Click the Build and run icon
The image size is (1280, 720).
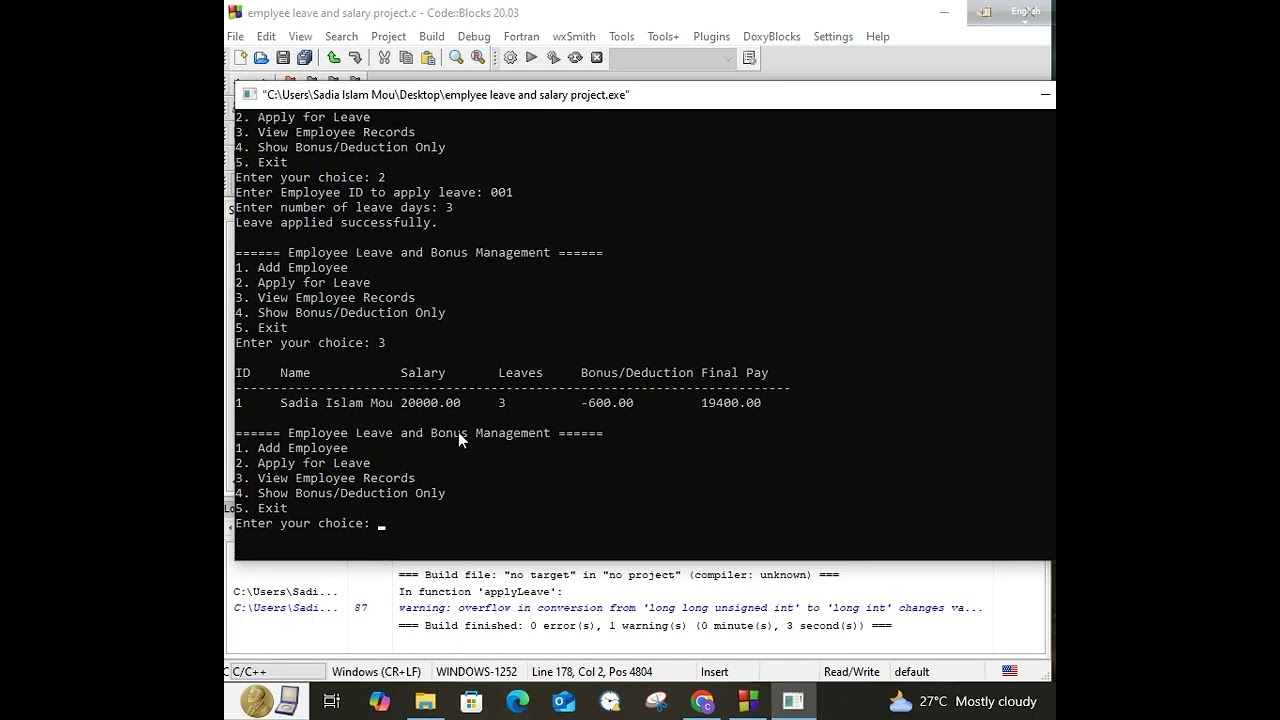[553, 58]
